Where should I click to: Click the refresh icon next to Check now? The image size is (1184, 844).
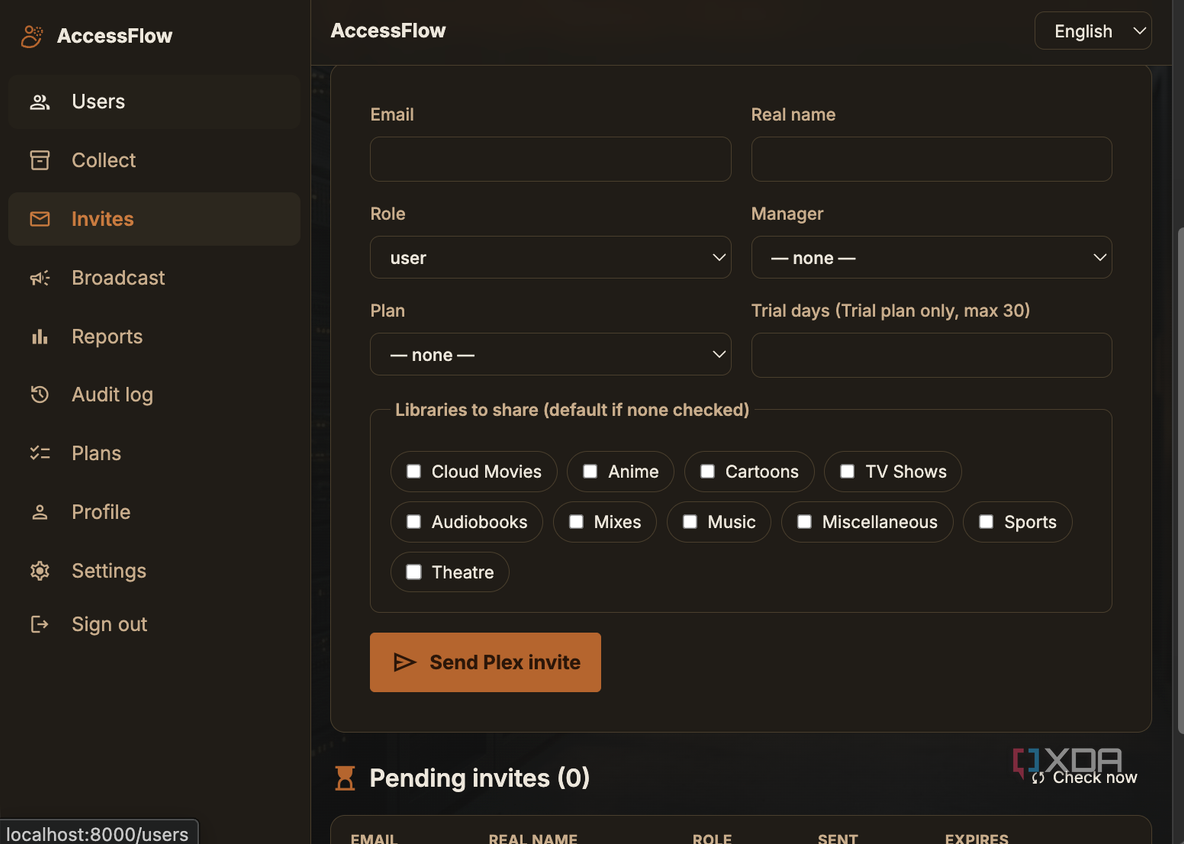pyautogui.click(x=1038, y=778)
